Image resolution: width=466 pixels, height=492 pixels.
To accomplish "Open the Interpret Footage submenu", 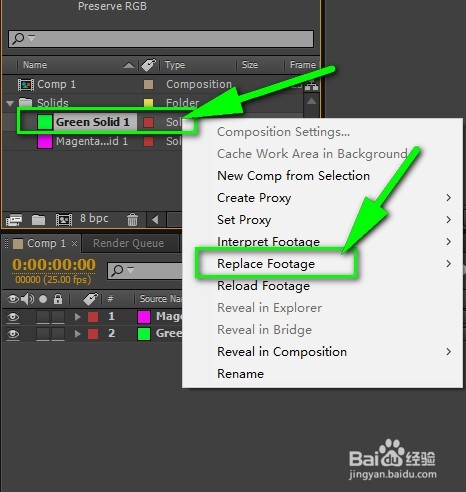I will pyautogui.click(x=322, y=242).
